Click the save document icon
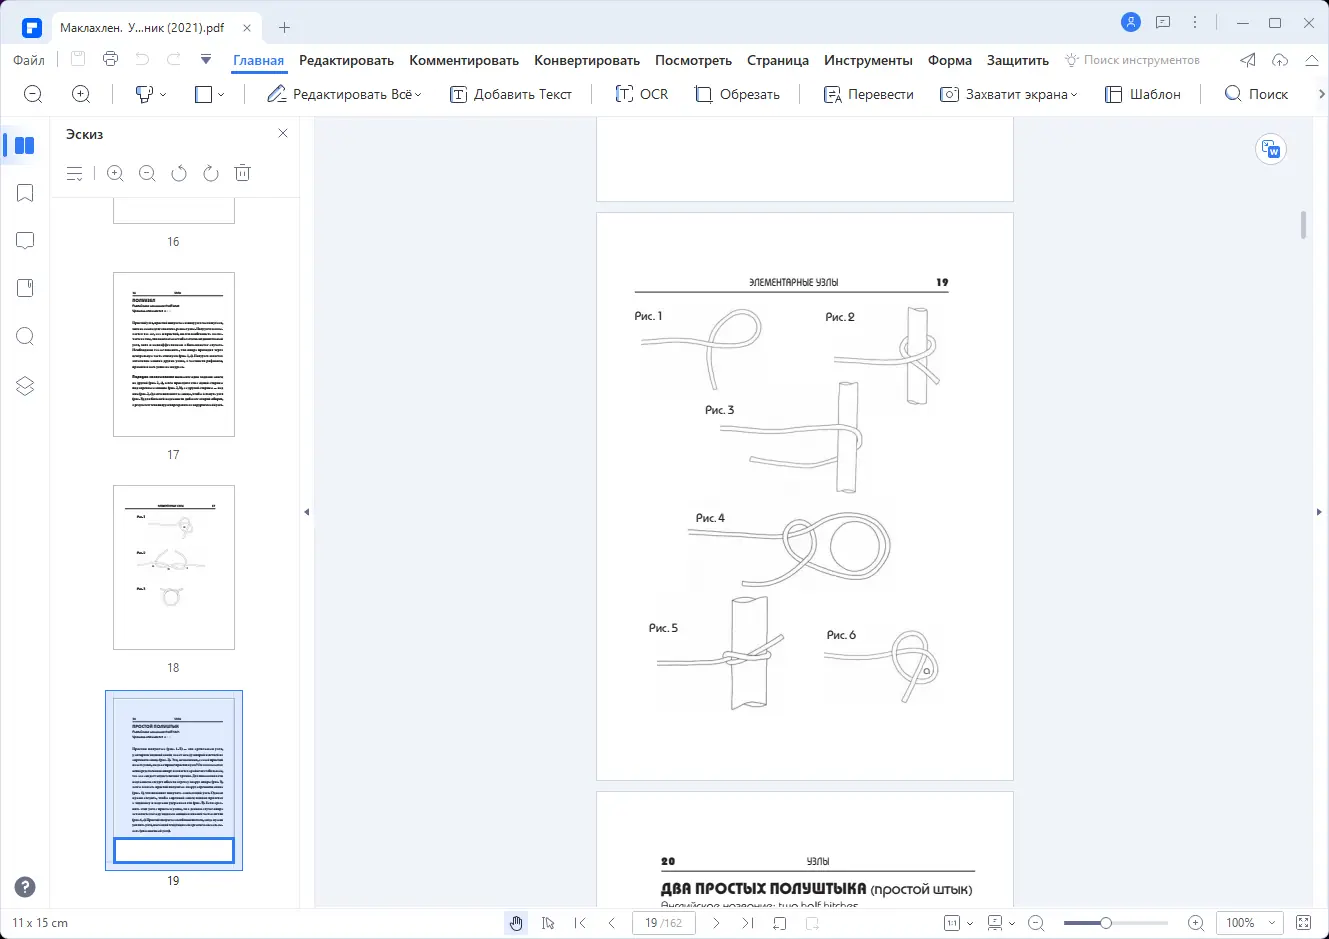Image resolution: width=1329 pixels, height=939 pixels. (78, 59)
